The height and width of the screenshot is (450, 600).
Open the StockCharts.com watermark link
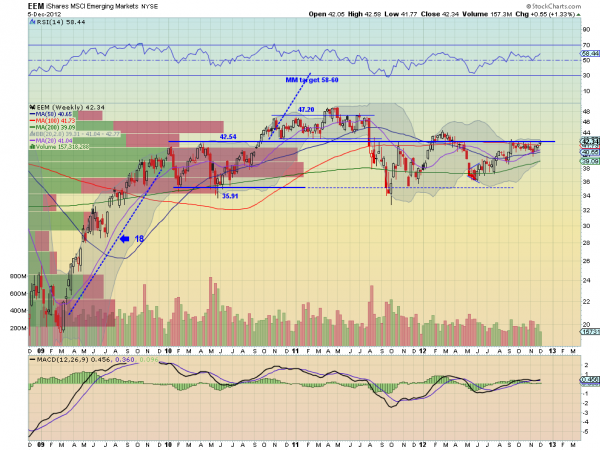(553, 6)
